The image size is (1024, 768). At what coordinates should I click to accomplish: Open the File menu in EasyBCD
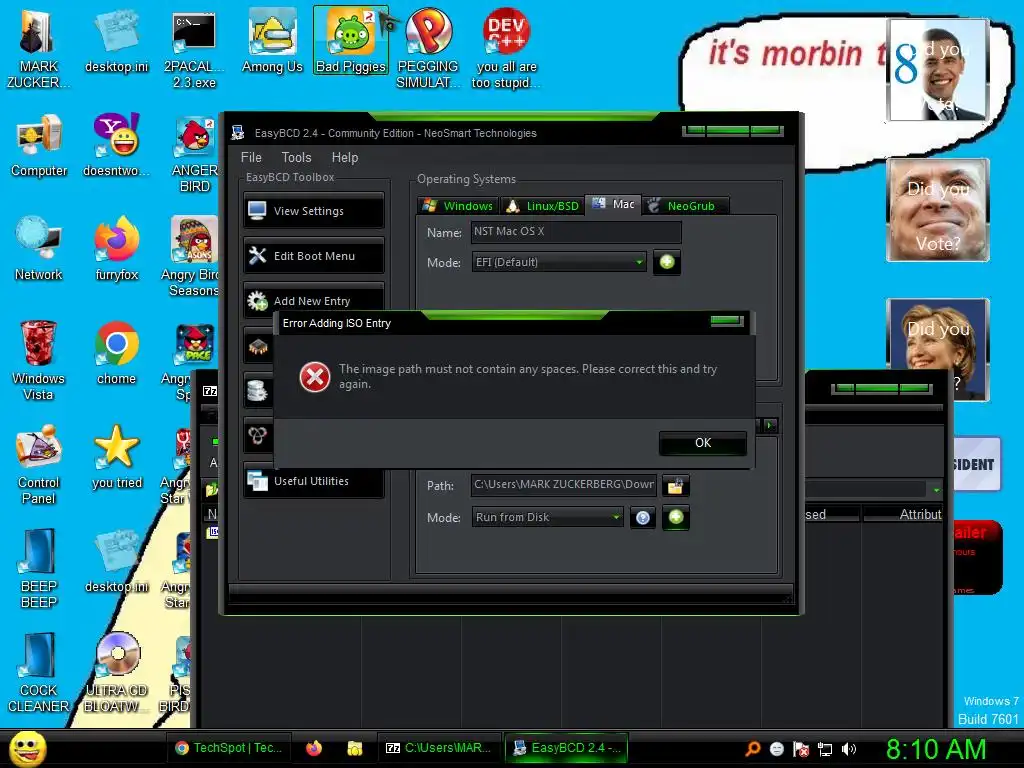(x=251, y=157)
